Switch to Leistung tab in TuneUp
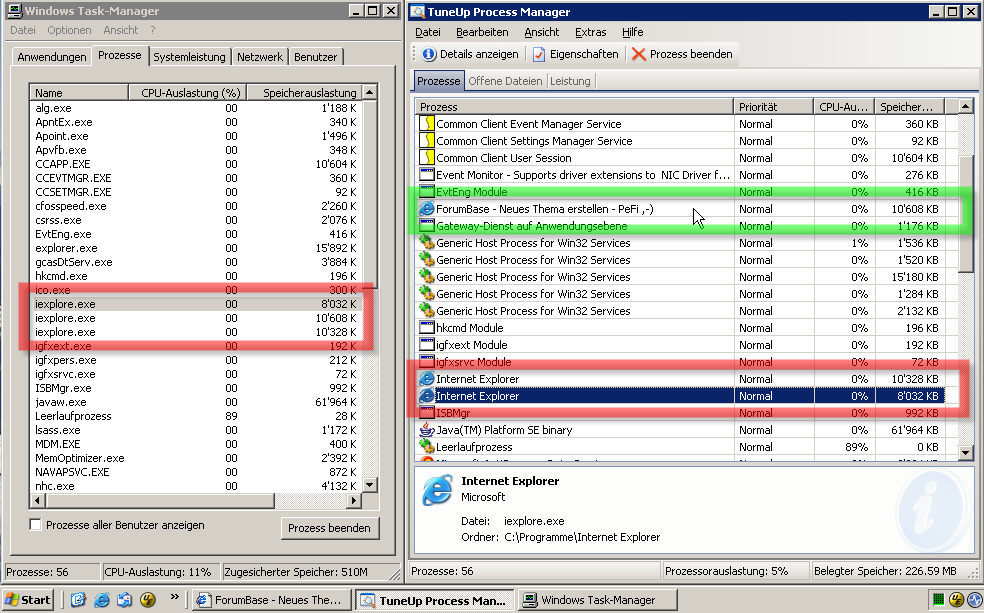Viewport: 984px width, 613px height. [570, 81]
